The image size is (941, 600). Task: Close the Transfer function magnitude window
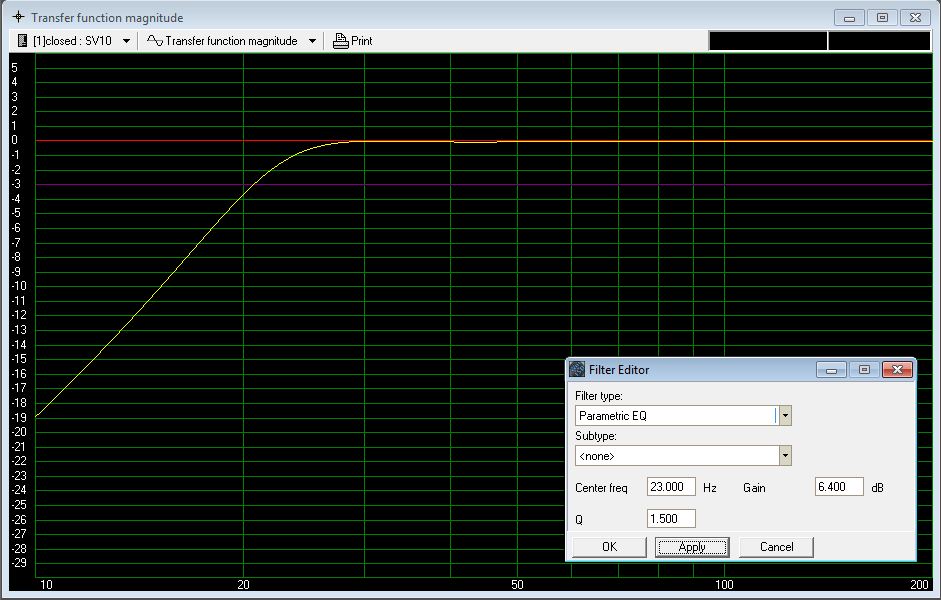tap(915, 17)
